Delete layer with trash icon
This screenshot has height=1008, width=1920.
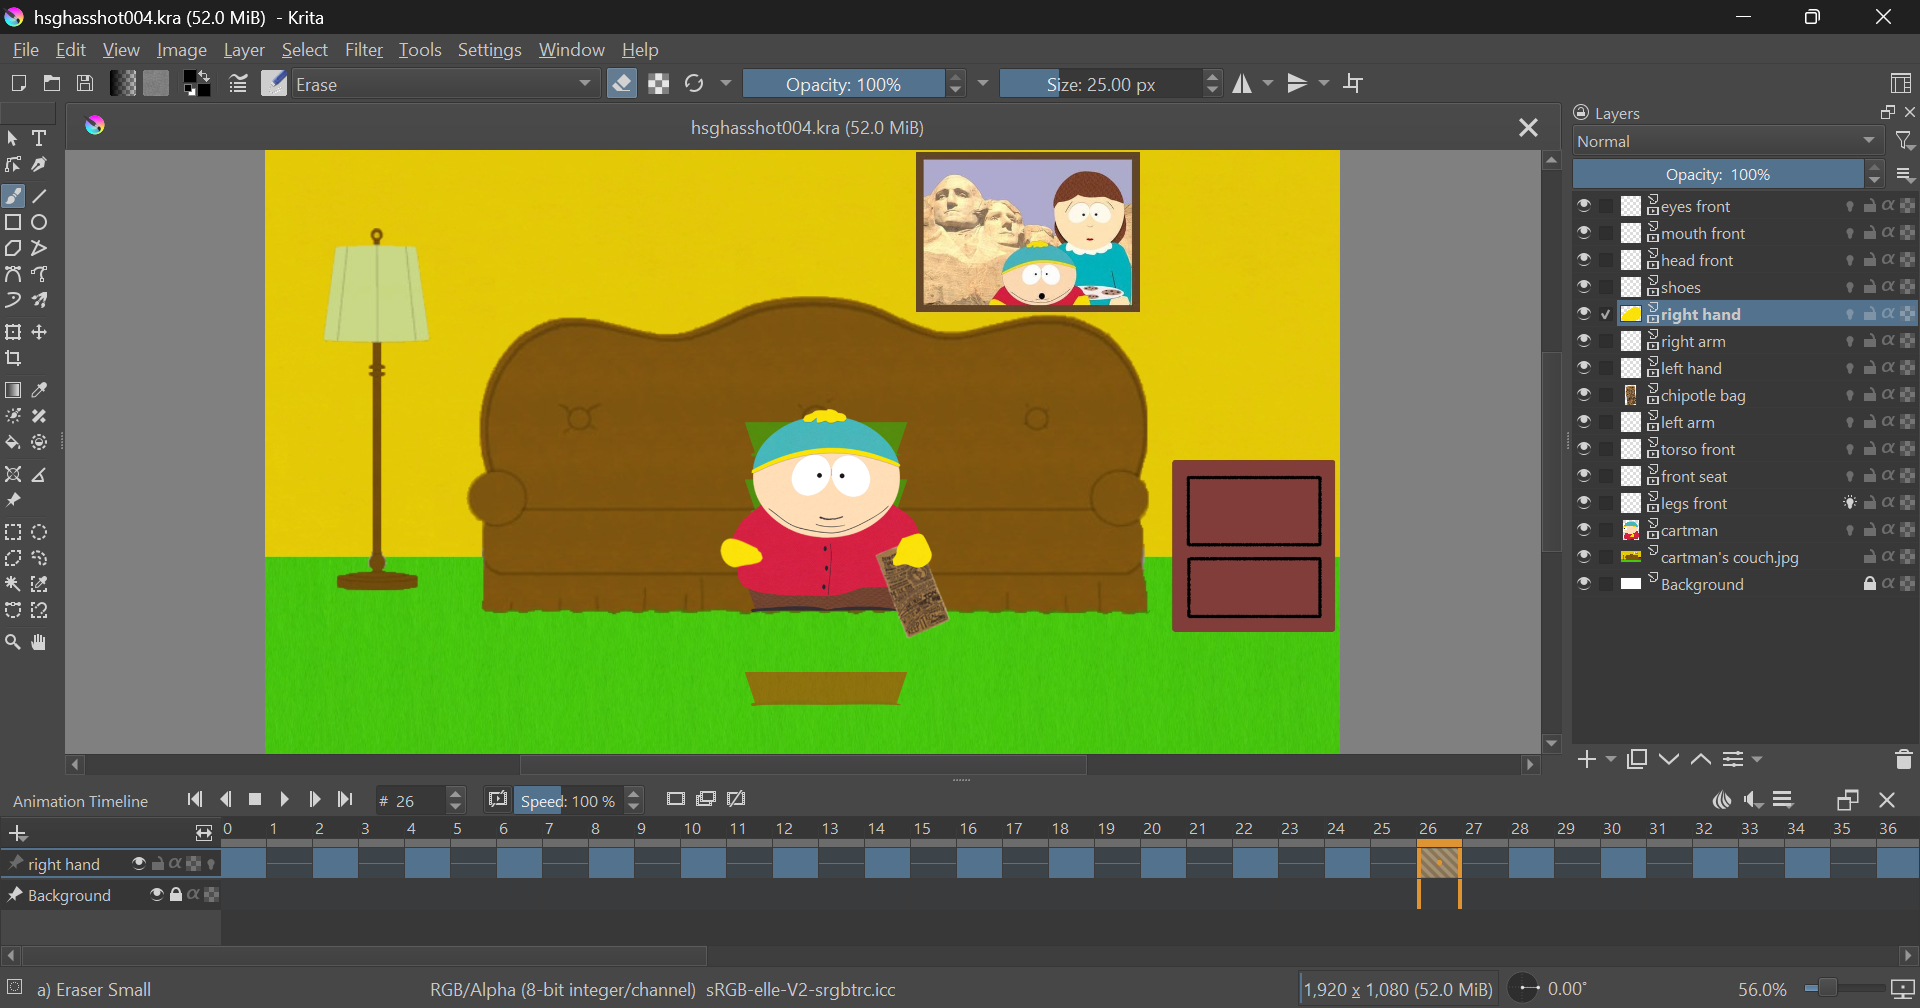click(x=1903, y=760)
